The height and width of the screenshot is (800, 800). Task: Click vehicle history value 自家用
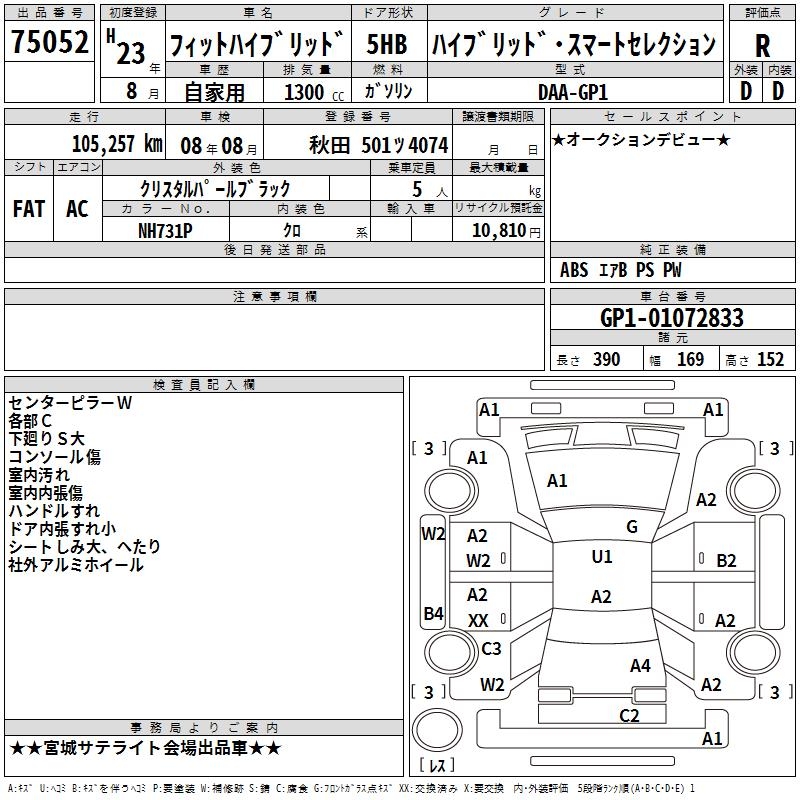[x=214, y=92]
